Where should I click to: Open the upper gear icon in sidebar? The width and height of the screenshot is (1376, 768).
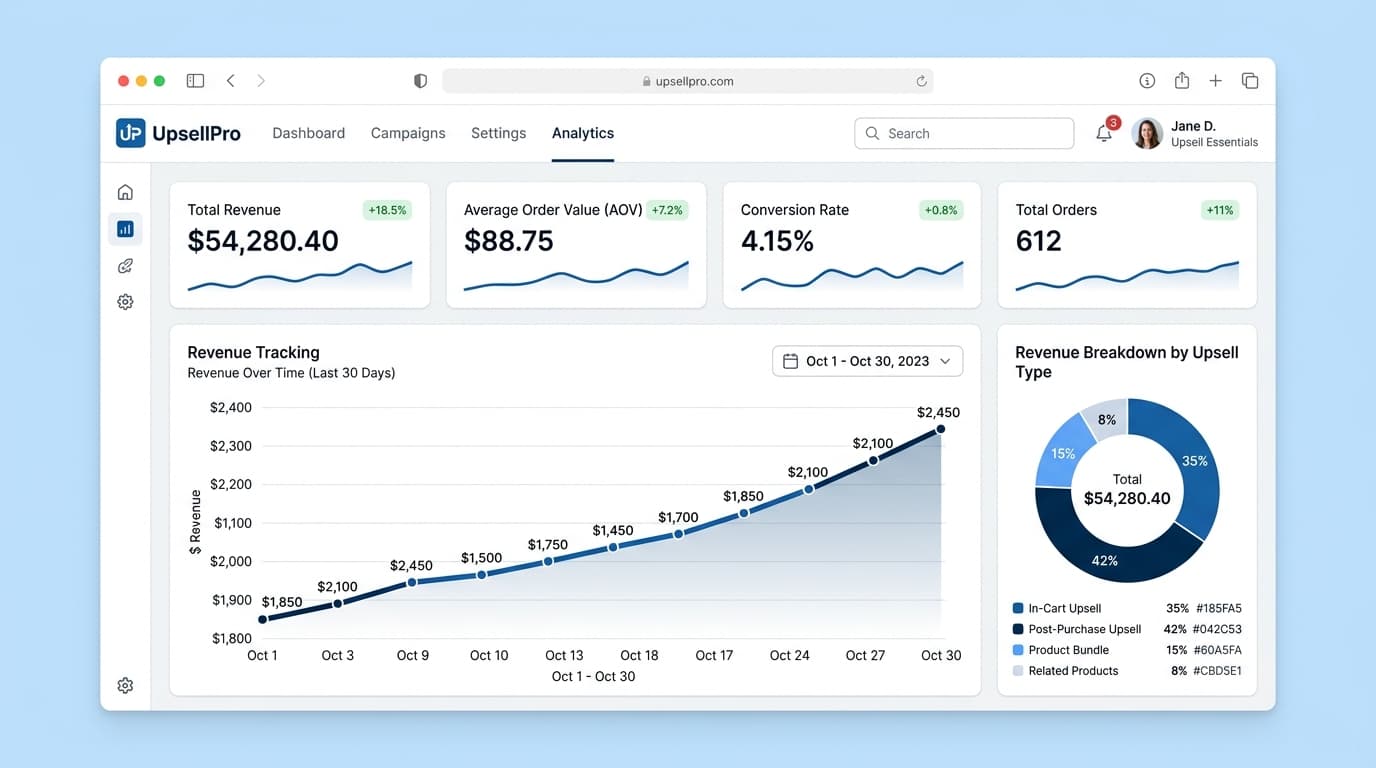coord(125,302)
